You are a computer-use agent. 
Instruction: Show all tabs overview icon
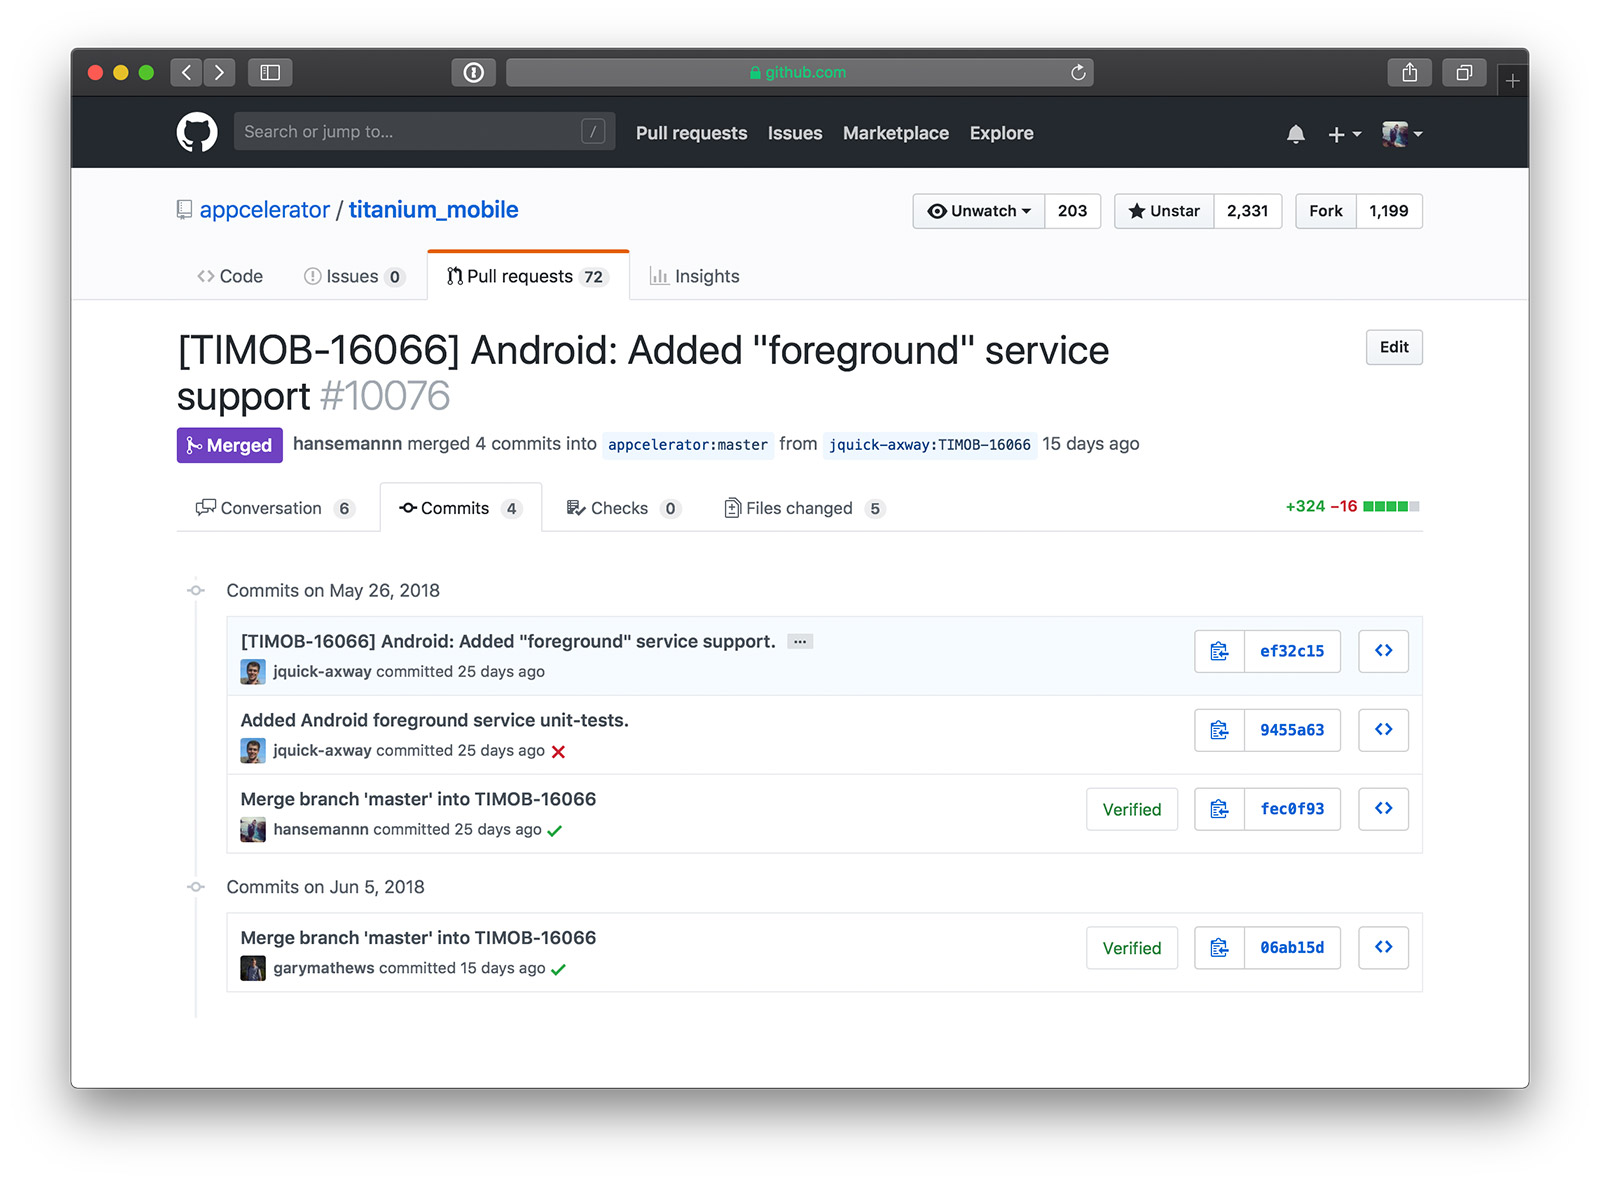[x=1464, y=72]
